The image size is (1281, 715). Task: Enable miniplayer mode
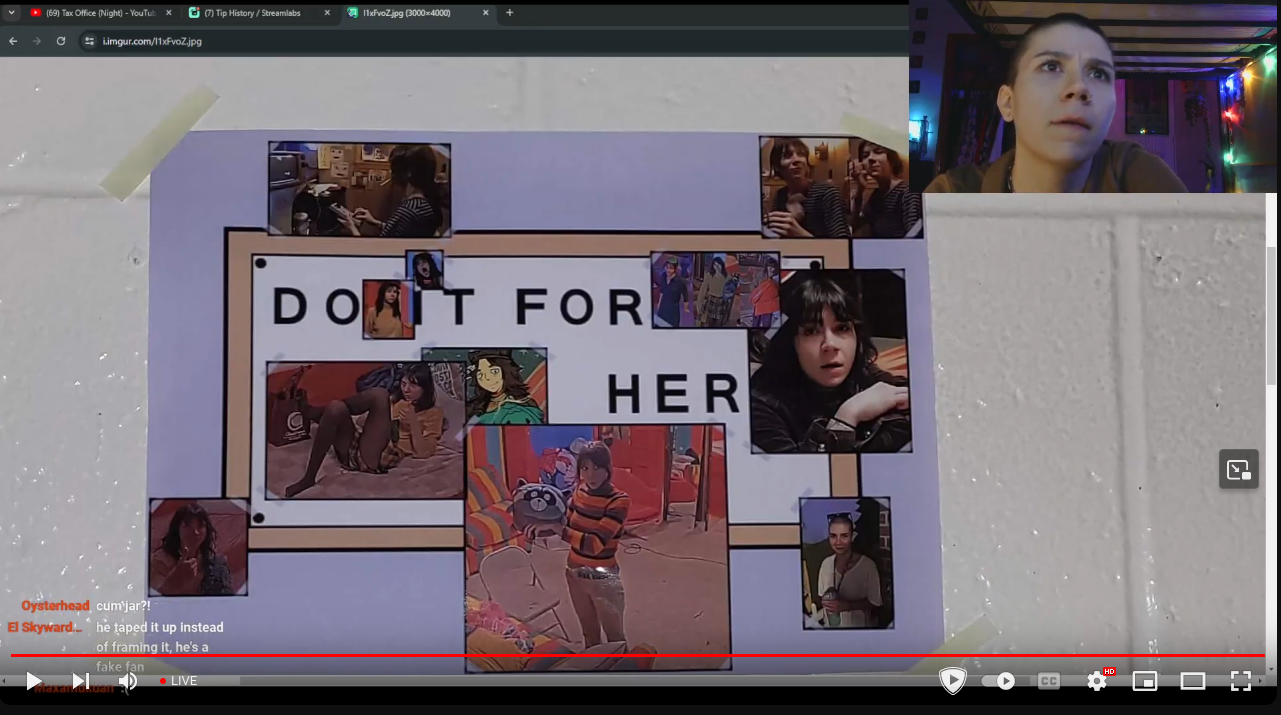[x=1145, y=681]
